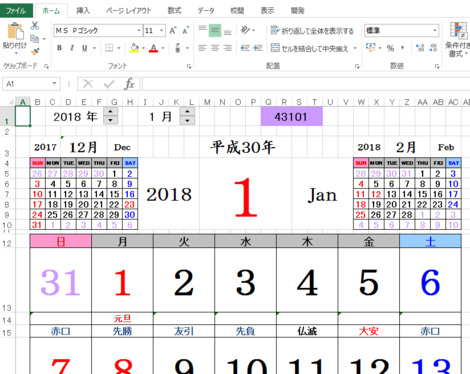470x374 pixels.
Task: Open the ファイル tab
Action: (x=16, y=11)
